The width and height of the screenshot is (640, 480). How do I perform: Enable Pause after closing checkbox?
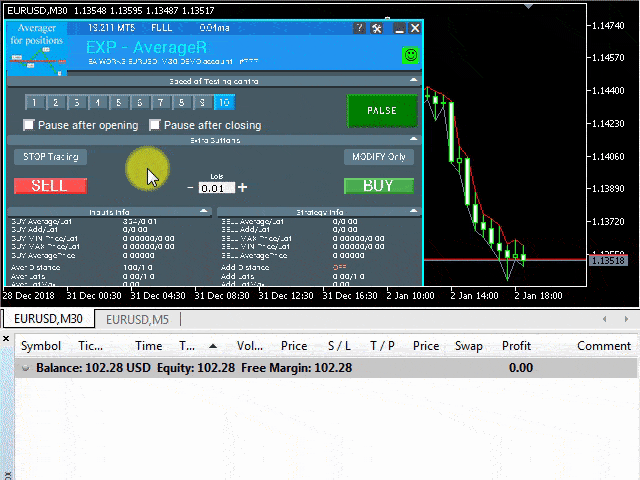(155, 125)
